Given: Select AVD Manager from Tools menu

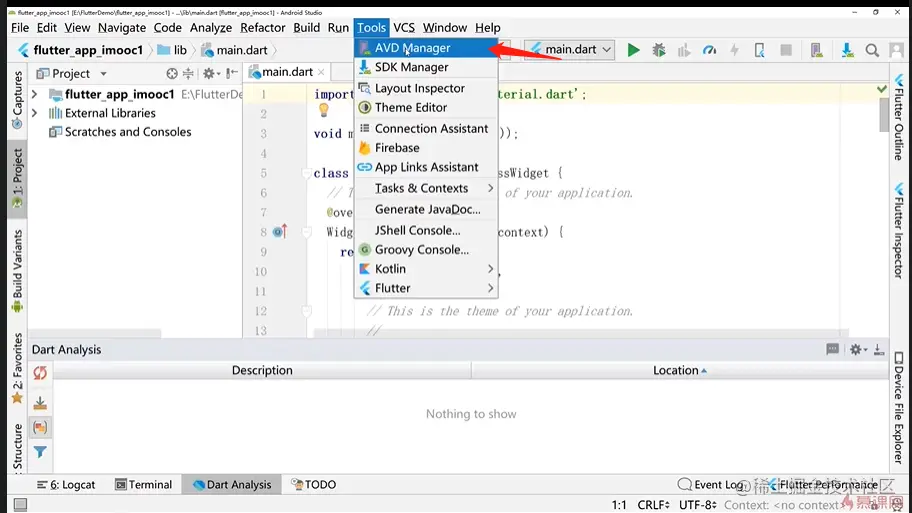Looking at the screenshot, I should click(426, 48).
